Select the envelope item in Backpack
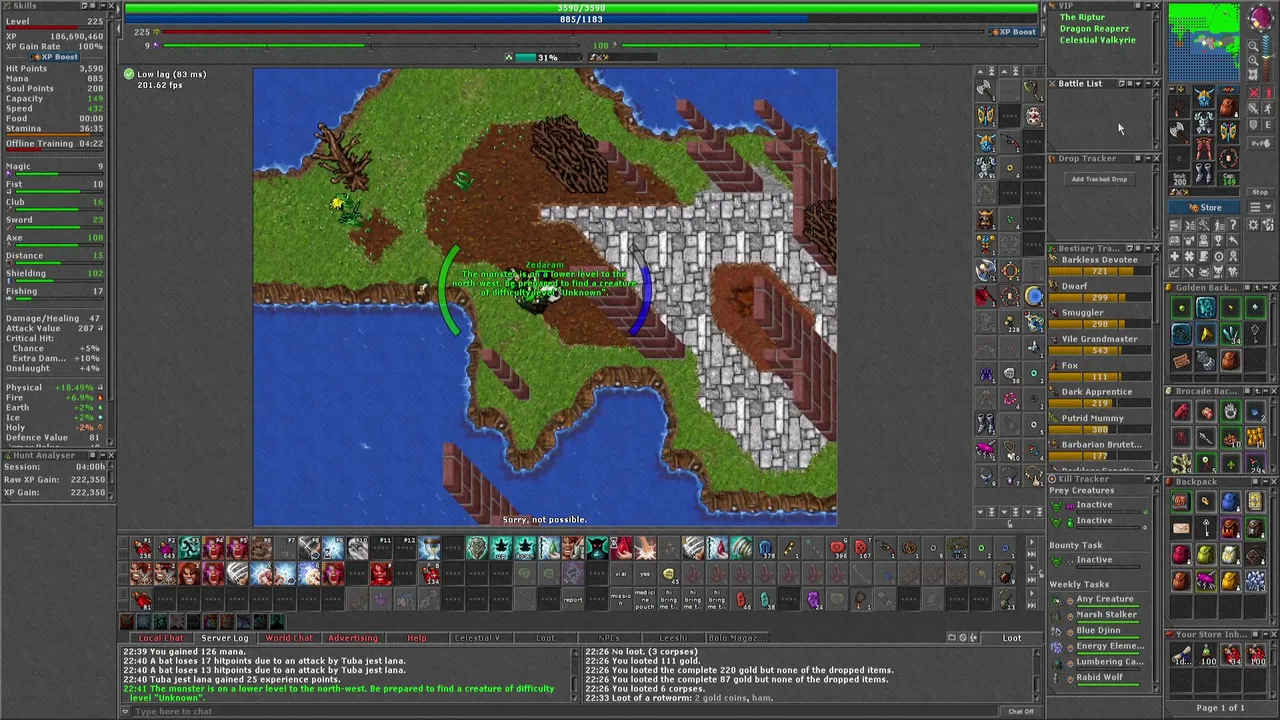The width and height of the screenshot is (1280, 720). 1181,528
